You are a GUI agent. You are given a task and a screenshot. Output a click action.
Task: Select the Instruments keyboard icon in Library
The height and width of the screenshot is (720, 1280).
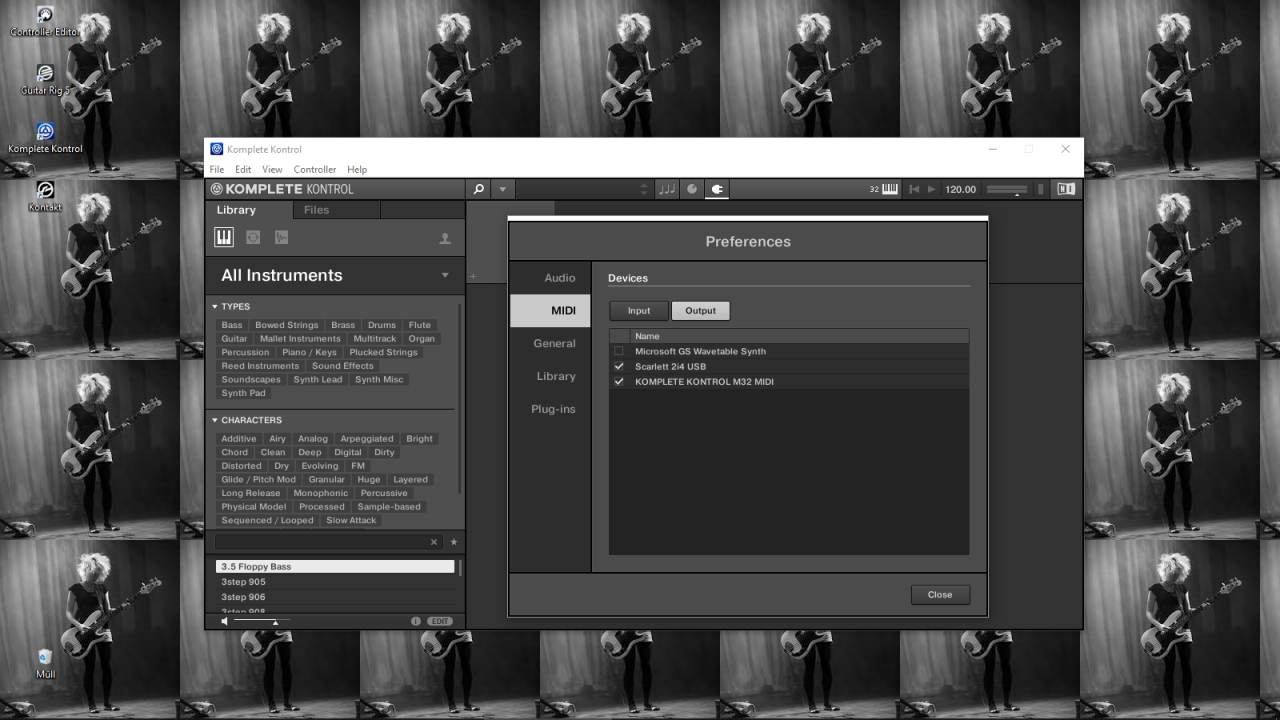click(x=224, y=238)
